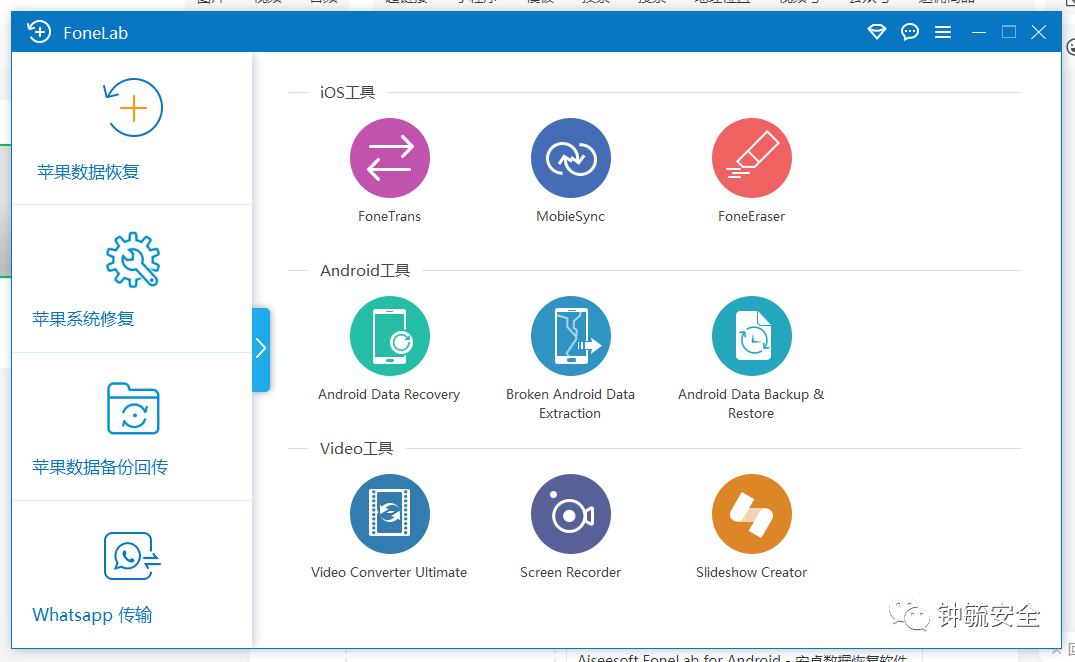Minimize the FoneLab window
The image size is (1075, 662).
pyautogui.click(x=979, y=32)
